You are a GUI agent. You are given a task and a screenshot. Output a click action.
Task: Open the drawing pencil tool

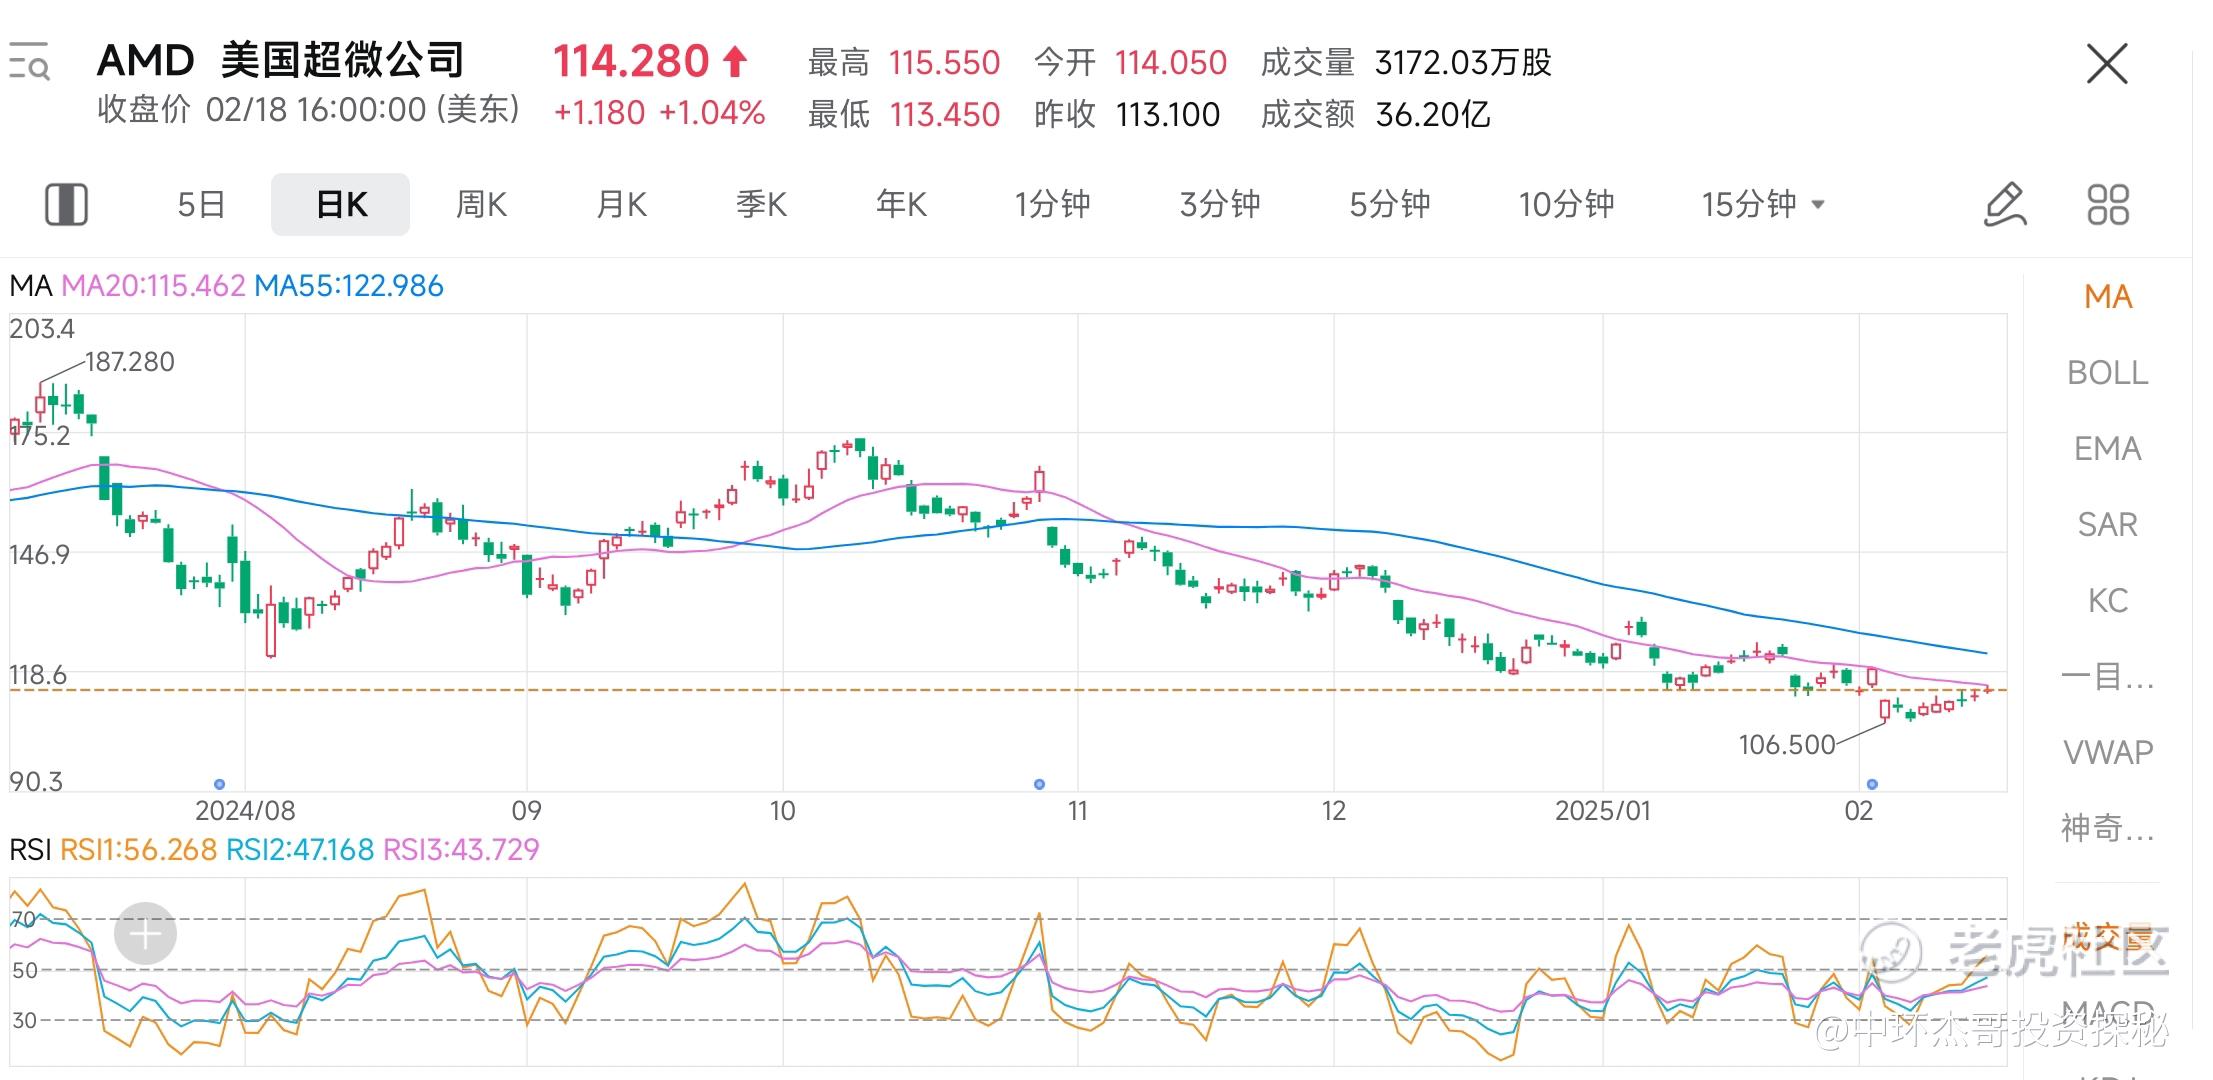pyautogui.click(x=2005, y=204)
